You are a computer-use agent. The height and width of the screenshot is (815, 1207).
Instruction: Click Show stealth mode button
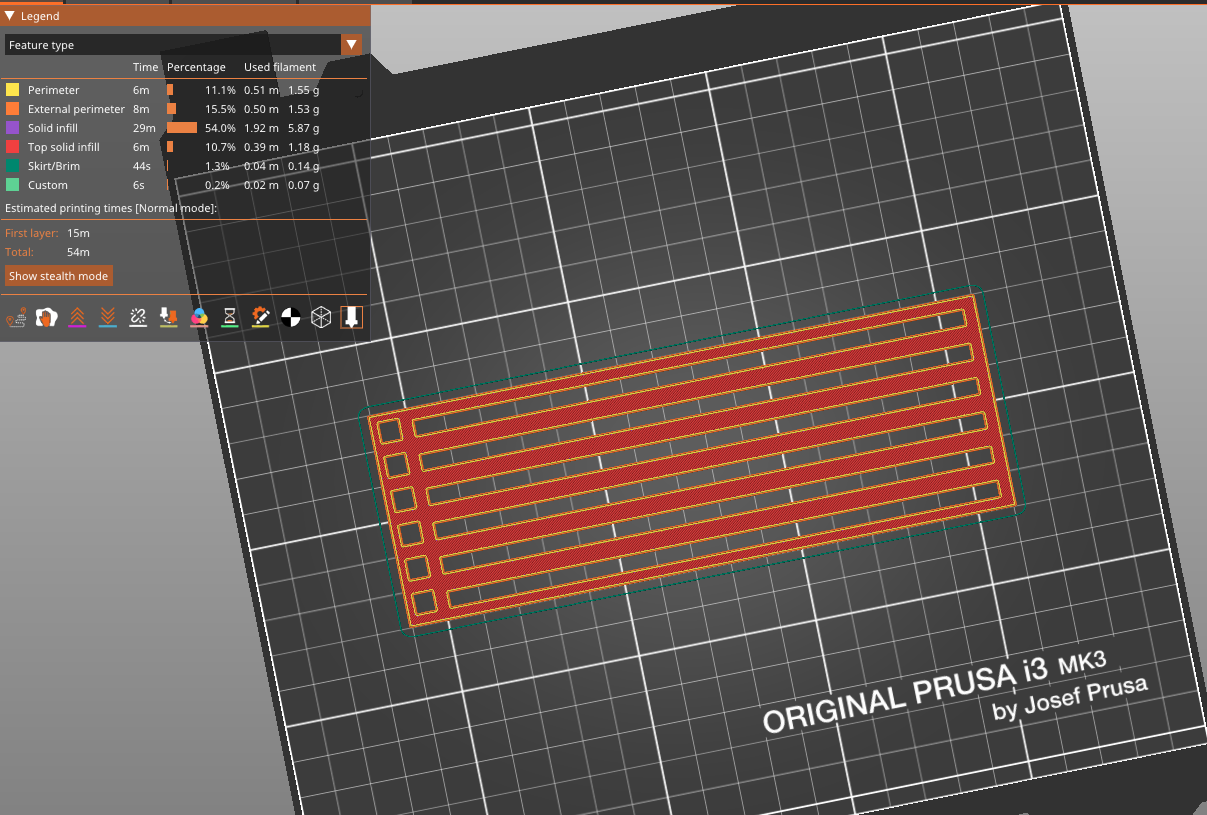pyautogui.click(x=58, y=276)
